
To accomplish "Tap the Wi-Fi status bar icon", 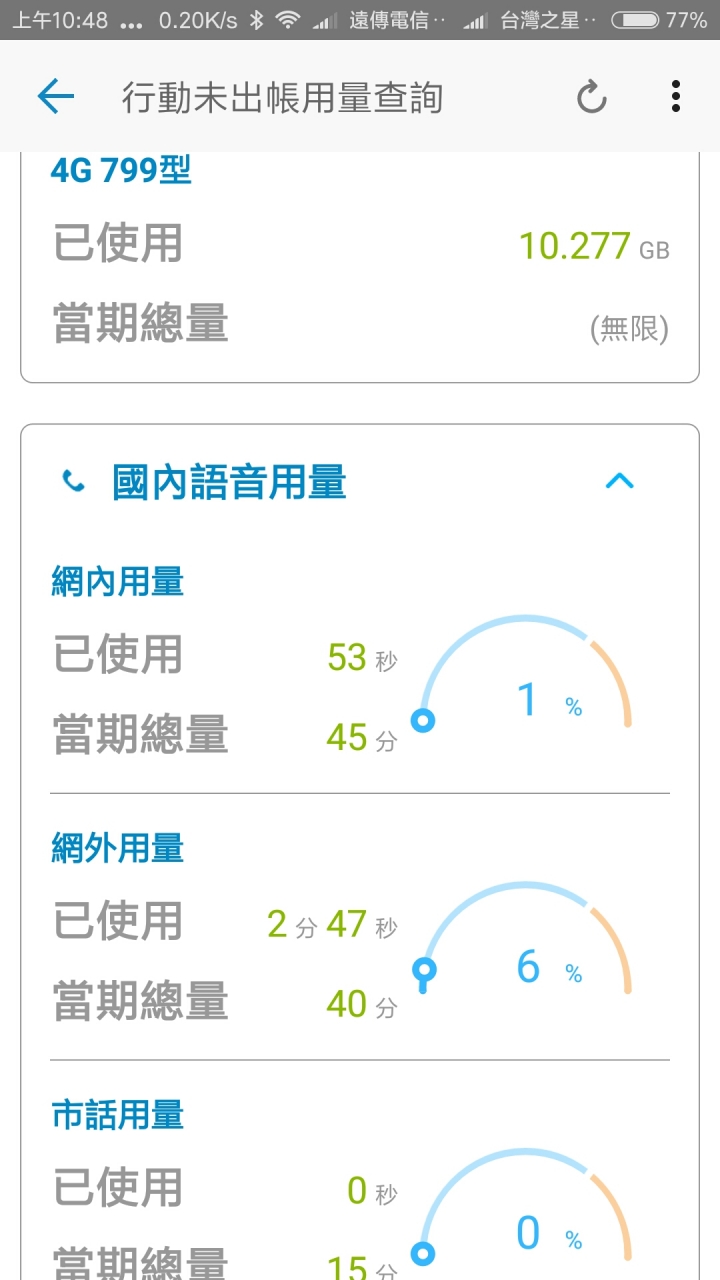I will point(288,20).
